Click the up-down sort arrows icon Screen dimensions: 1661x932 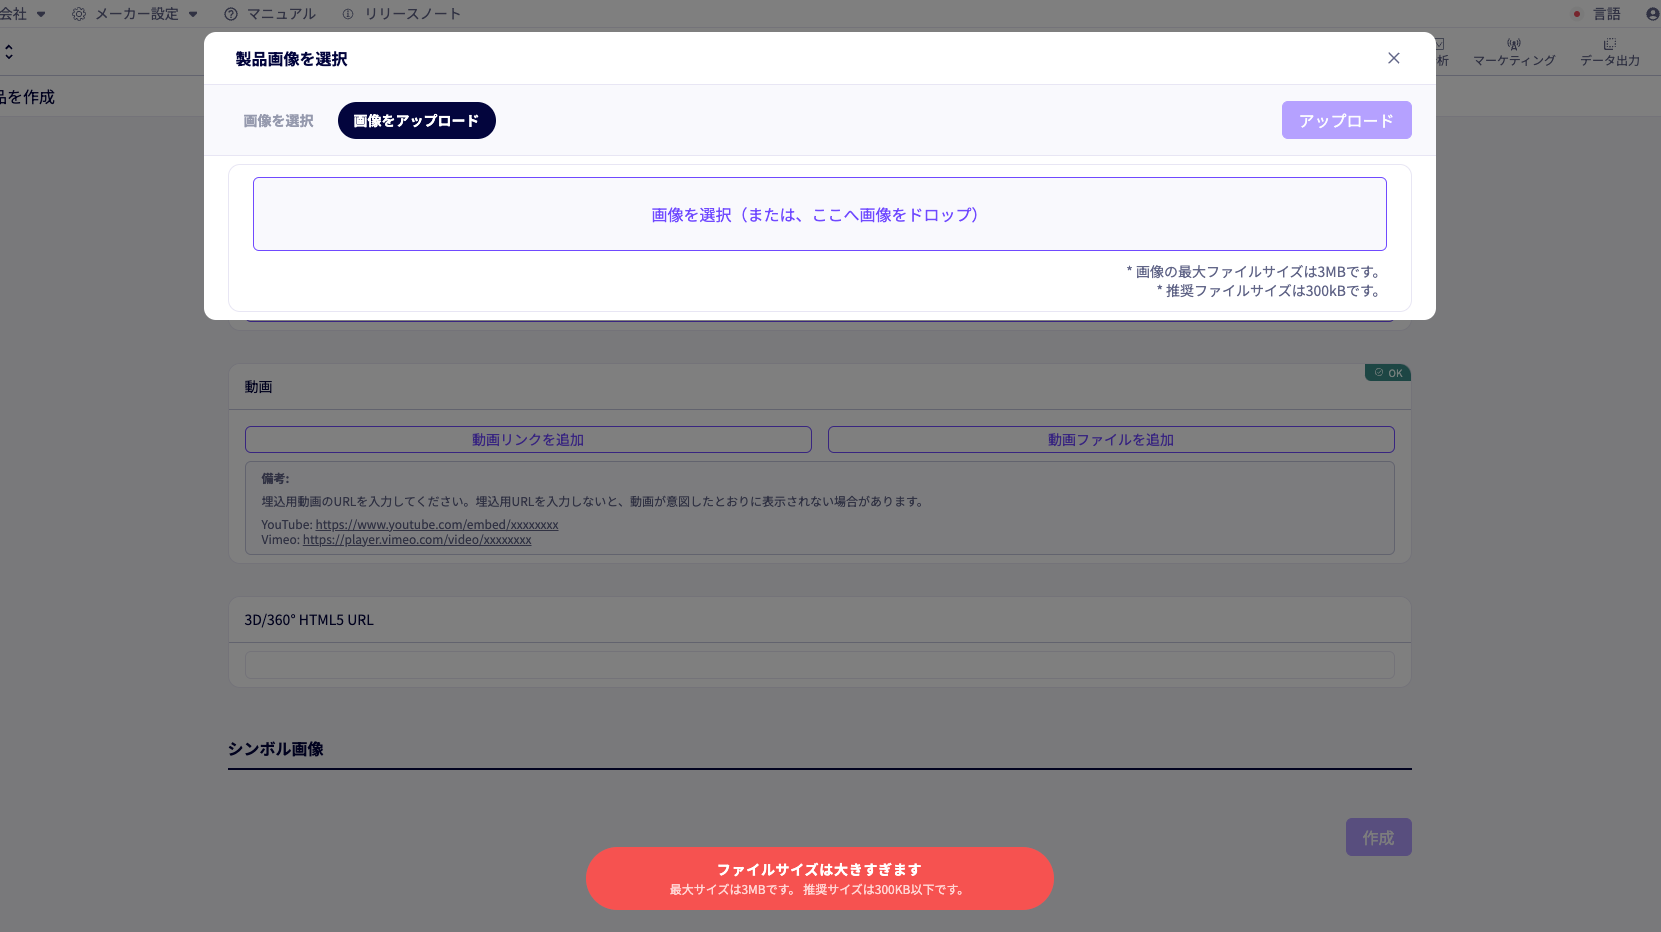pos(9,52)
